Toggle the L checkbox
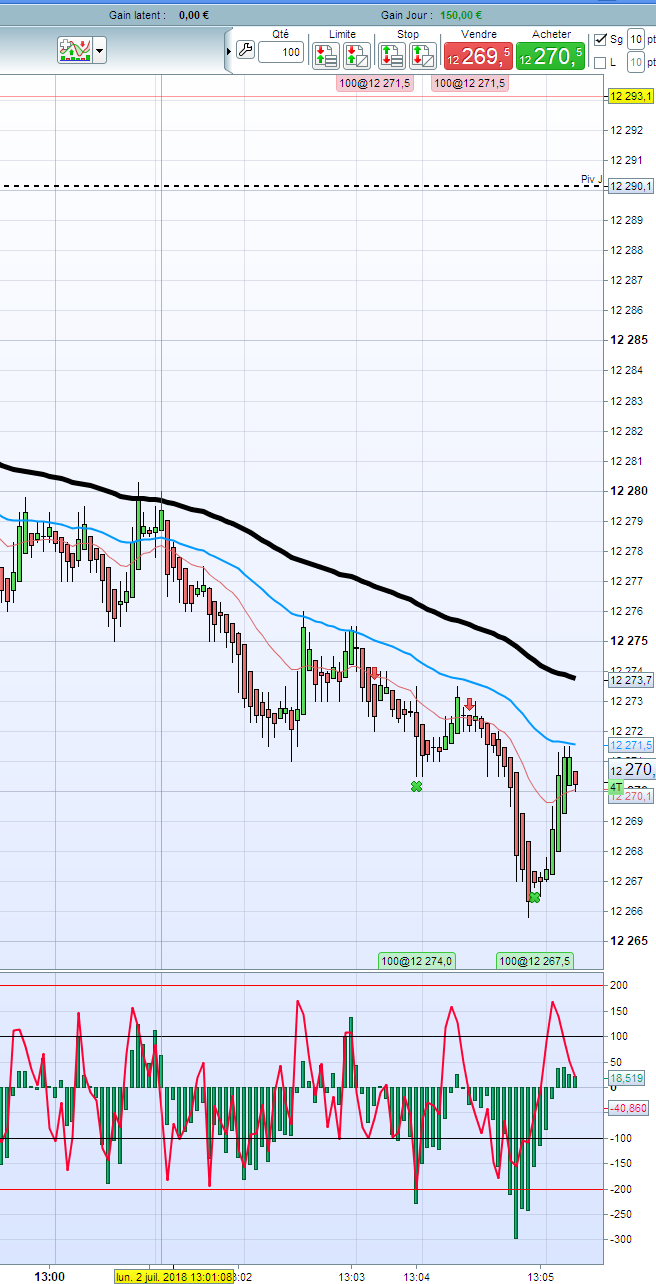The width and height of the screenshot is (656, 1284). 600,63
